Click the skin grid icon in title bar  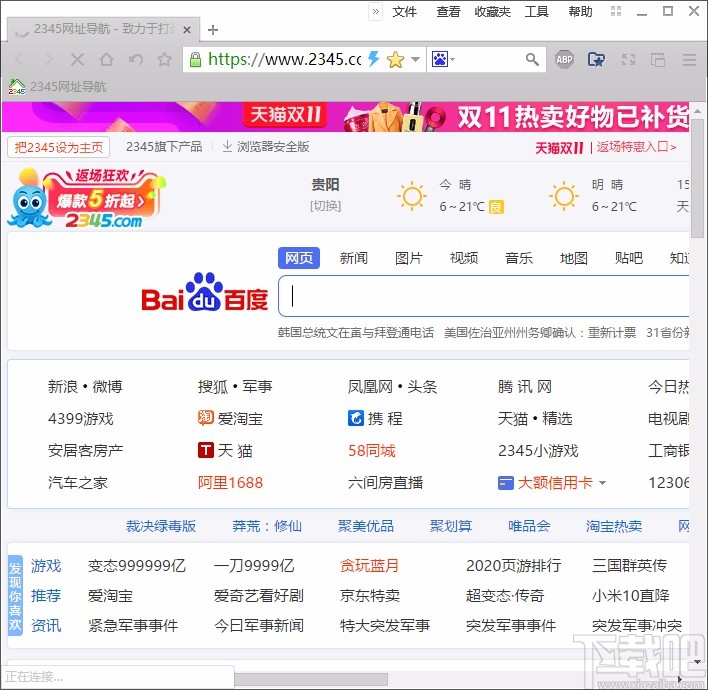pyautogui.click(x=616, y=11)
